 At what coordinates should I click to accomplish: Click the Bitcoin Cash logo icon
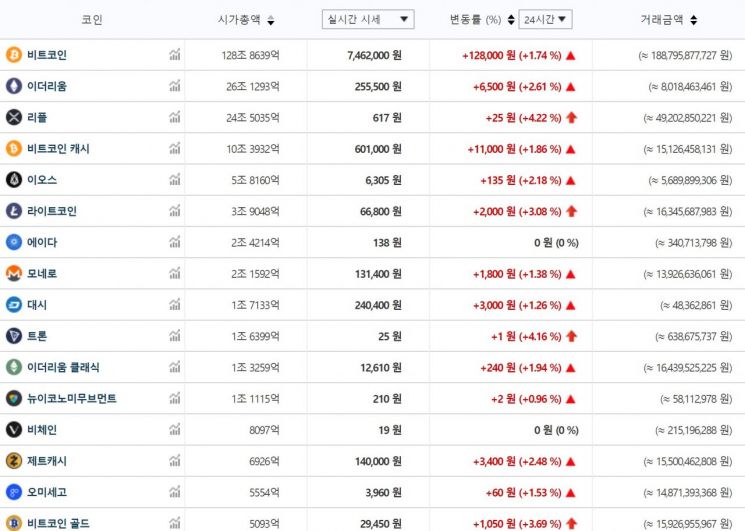[x=14, y=148]
